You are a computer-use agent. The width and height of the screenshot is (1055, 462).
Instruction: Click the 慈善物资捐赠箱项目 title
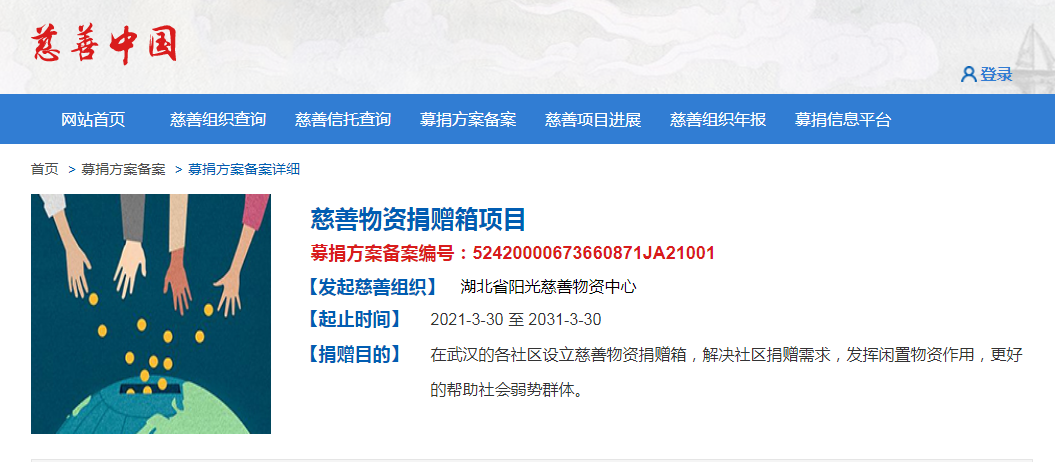(418, 220)
